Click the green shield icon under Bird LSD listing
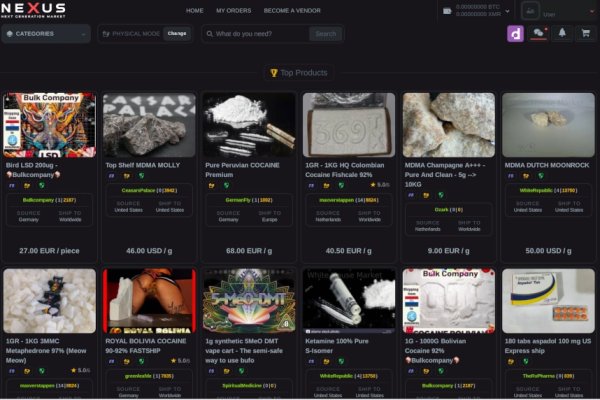This screenshot has height=400, width=600. pyautogui.click(x=42, y=186)
